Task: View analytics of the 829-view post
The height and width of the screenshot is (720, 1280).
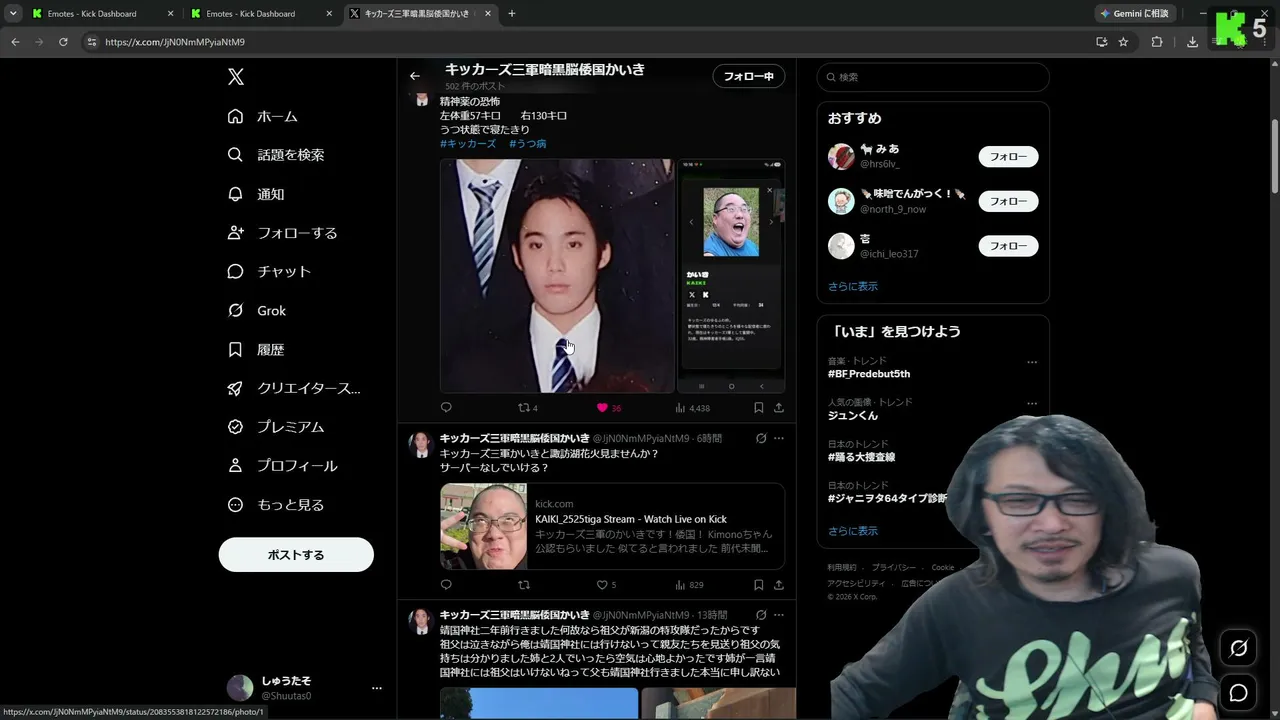Action: pos(689,585)
